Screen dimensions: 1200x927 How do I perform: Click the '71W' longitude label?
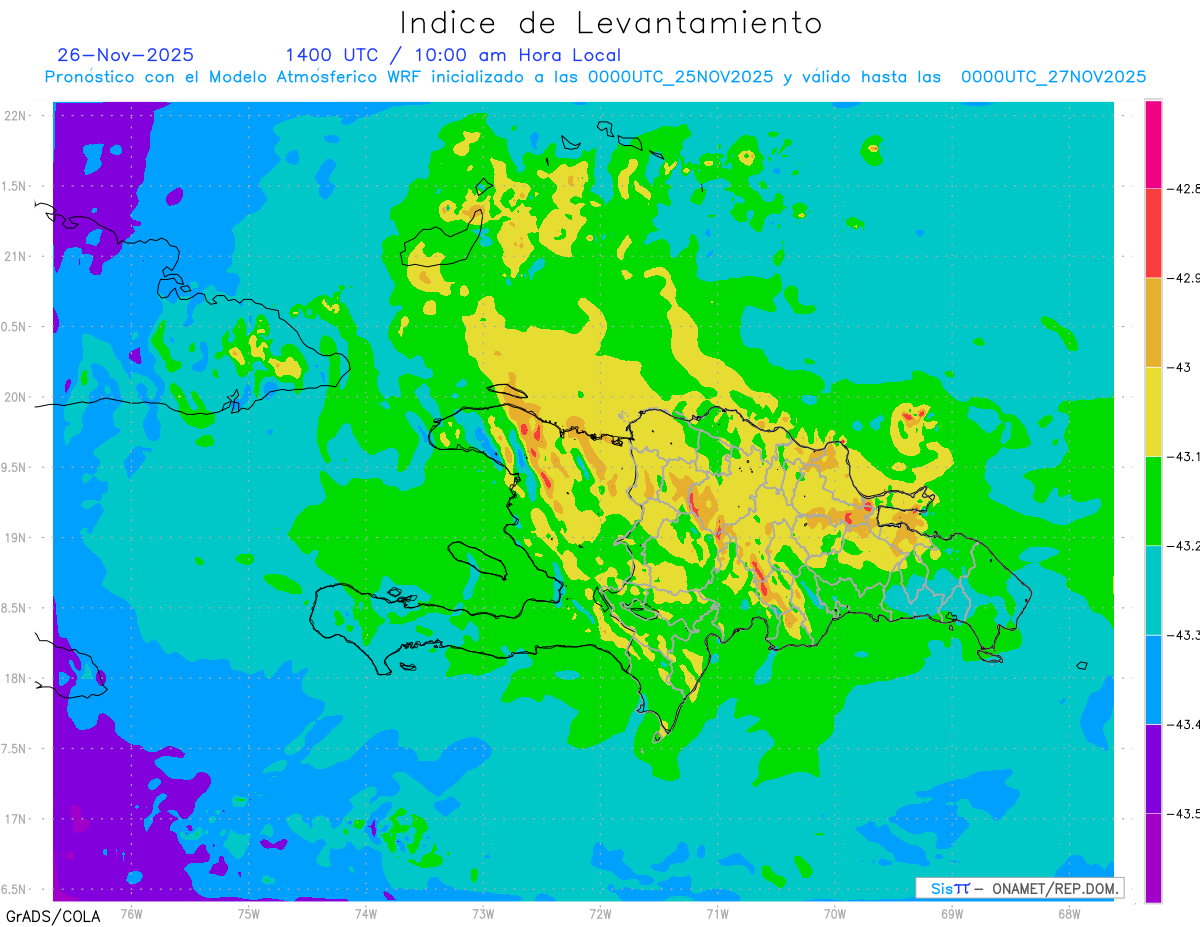[x=717, y=913]
